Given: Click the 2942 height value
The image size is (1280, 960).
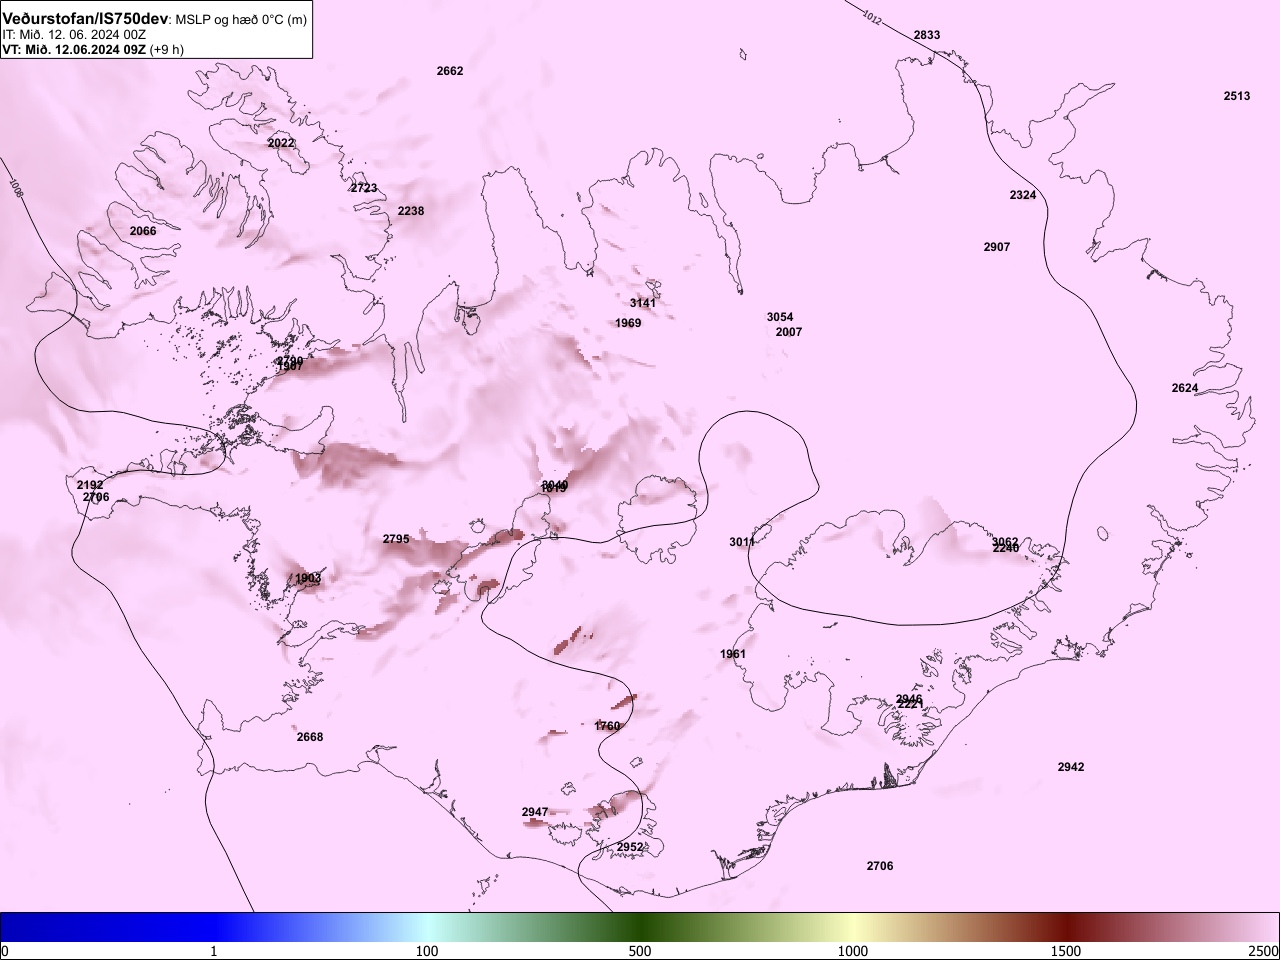Looking at the screenshot, I should coord(1071,767).
